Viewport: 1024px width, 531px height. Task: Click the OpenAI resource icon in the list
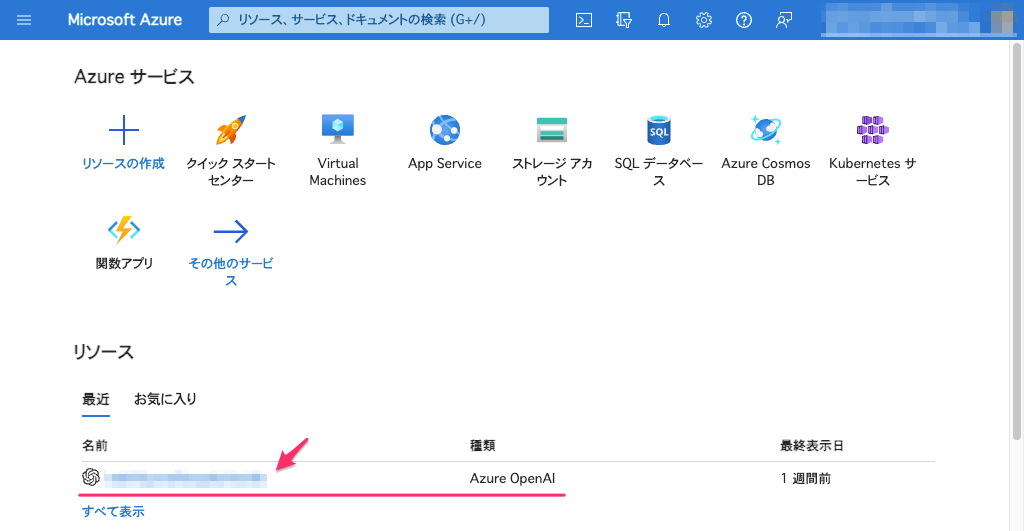[91, 477]
